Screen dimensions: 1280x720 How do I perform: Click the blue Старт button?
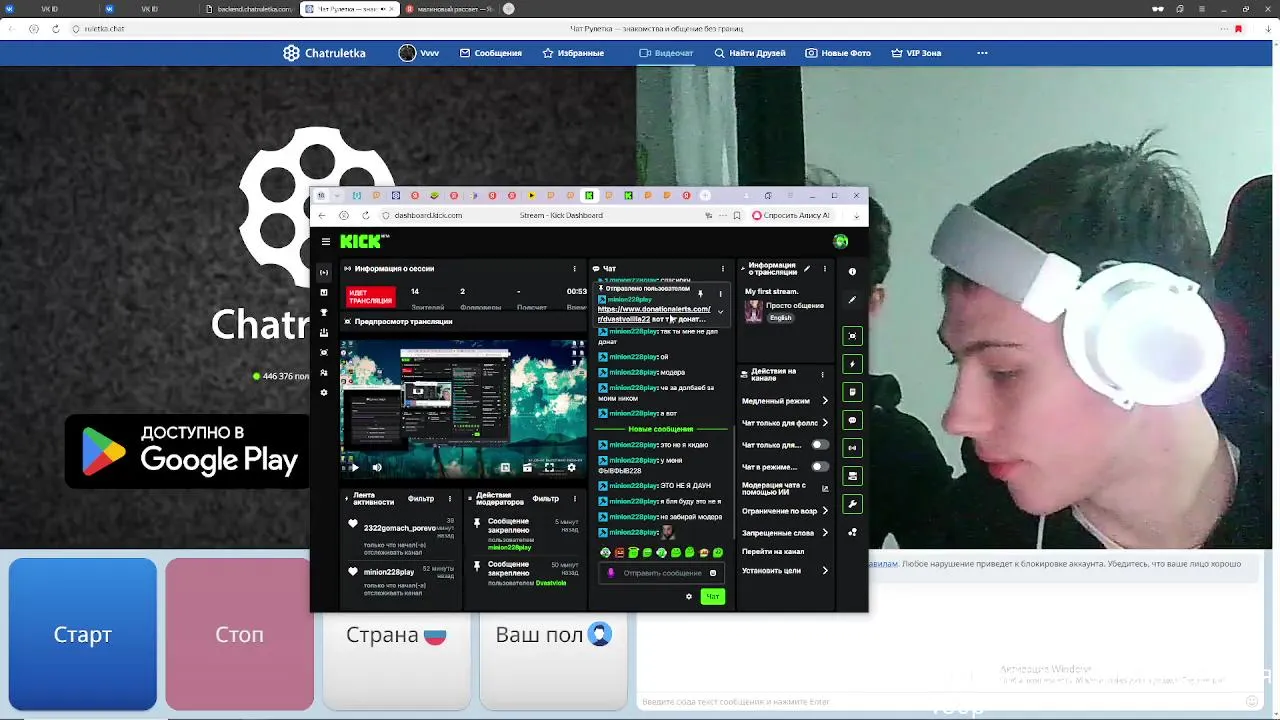coord(83,634)
